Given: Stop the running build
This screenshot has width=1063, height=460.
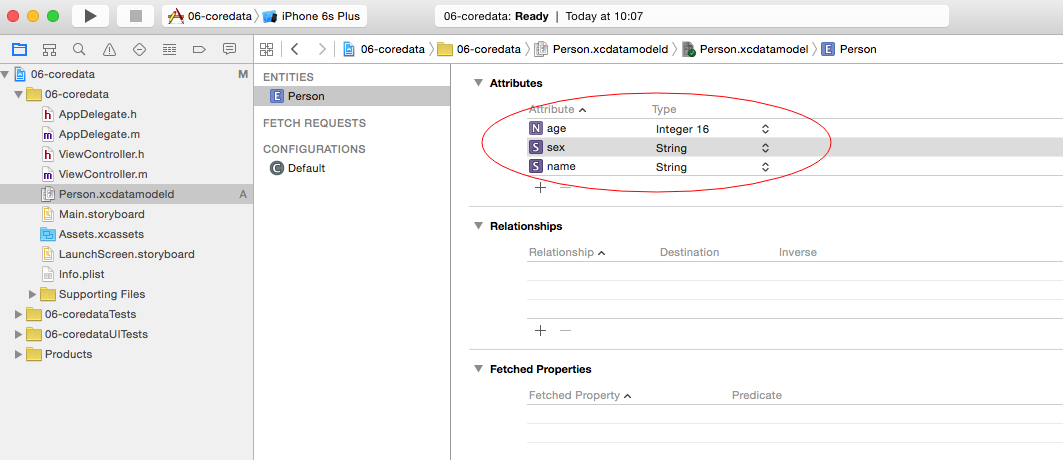Looking at the screenshot, I should coord(136,16).
